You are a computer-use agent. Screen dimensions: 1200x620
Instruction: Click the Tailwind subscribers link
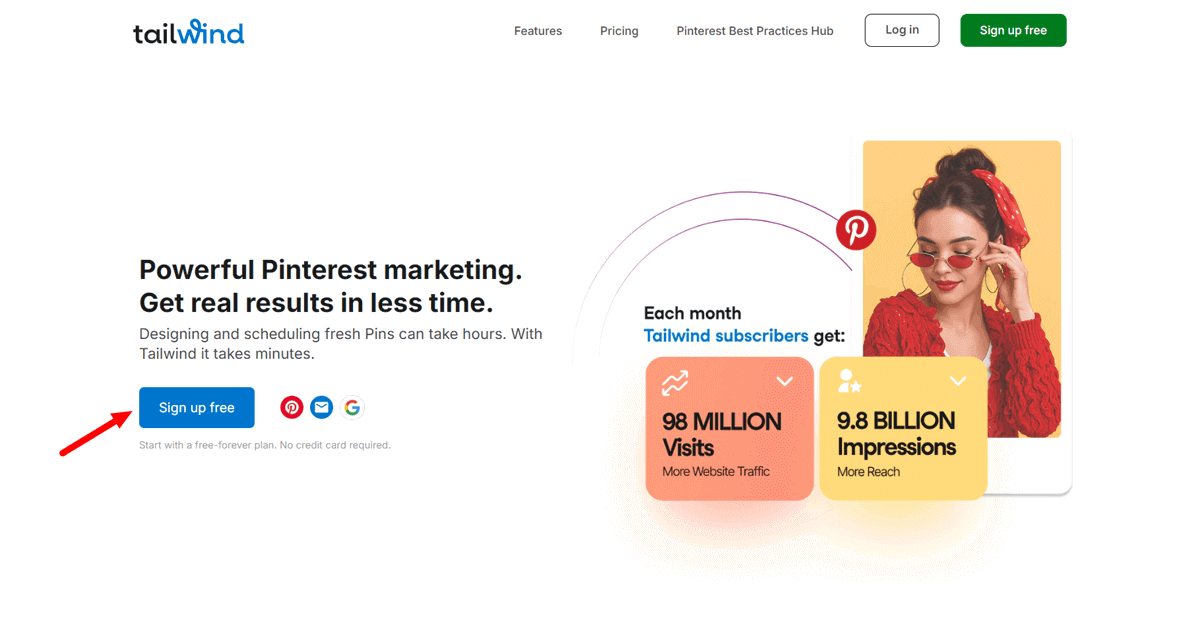point(727,335)
